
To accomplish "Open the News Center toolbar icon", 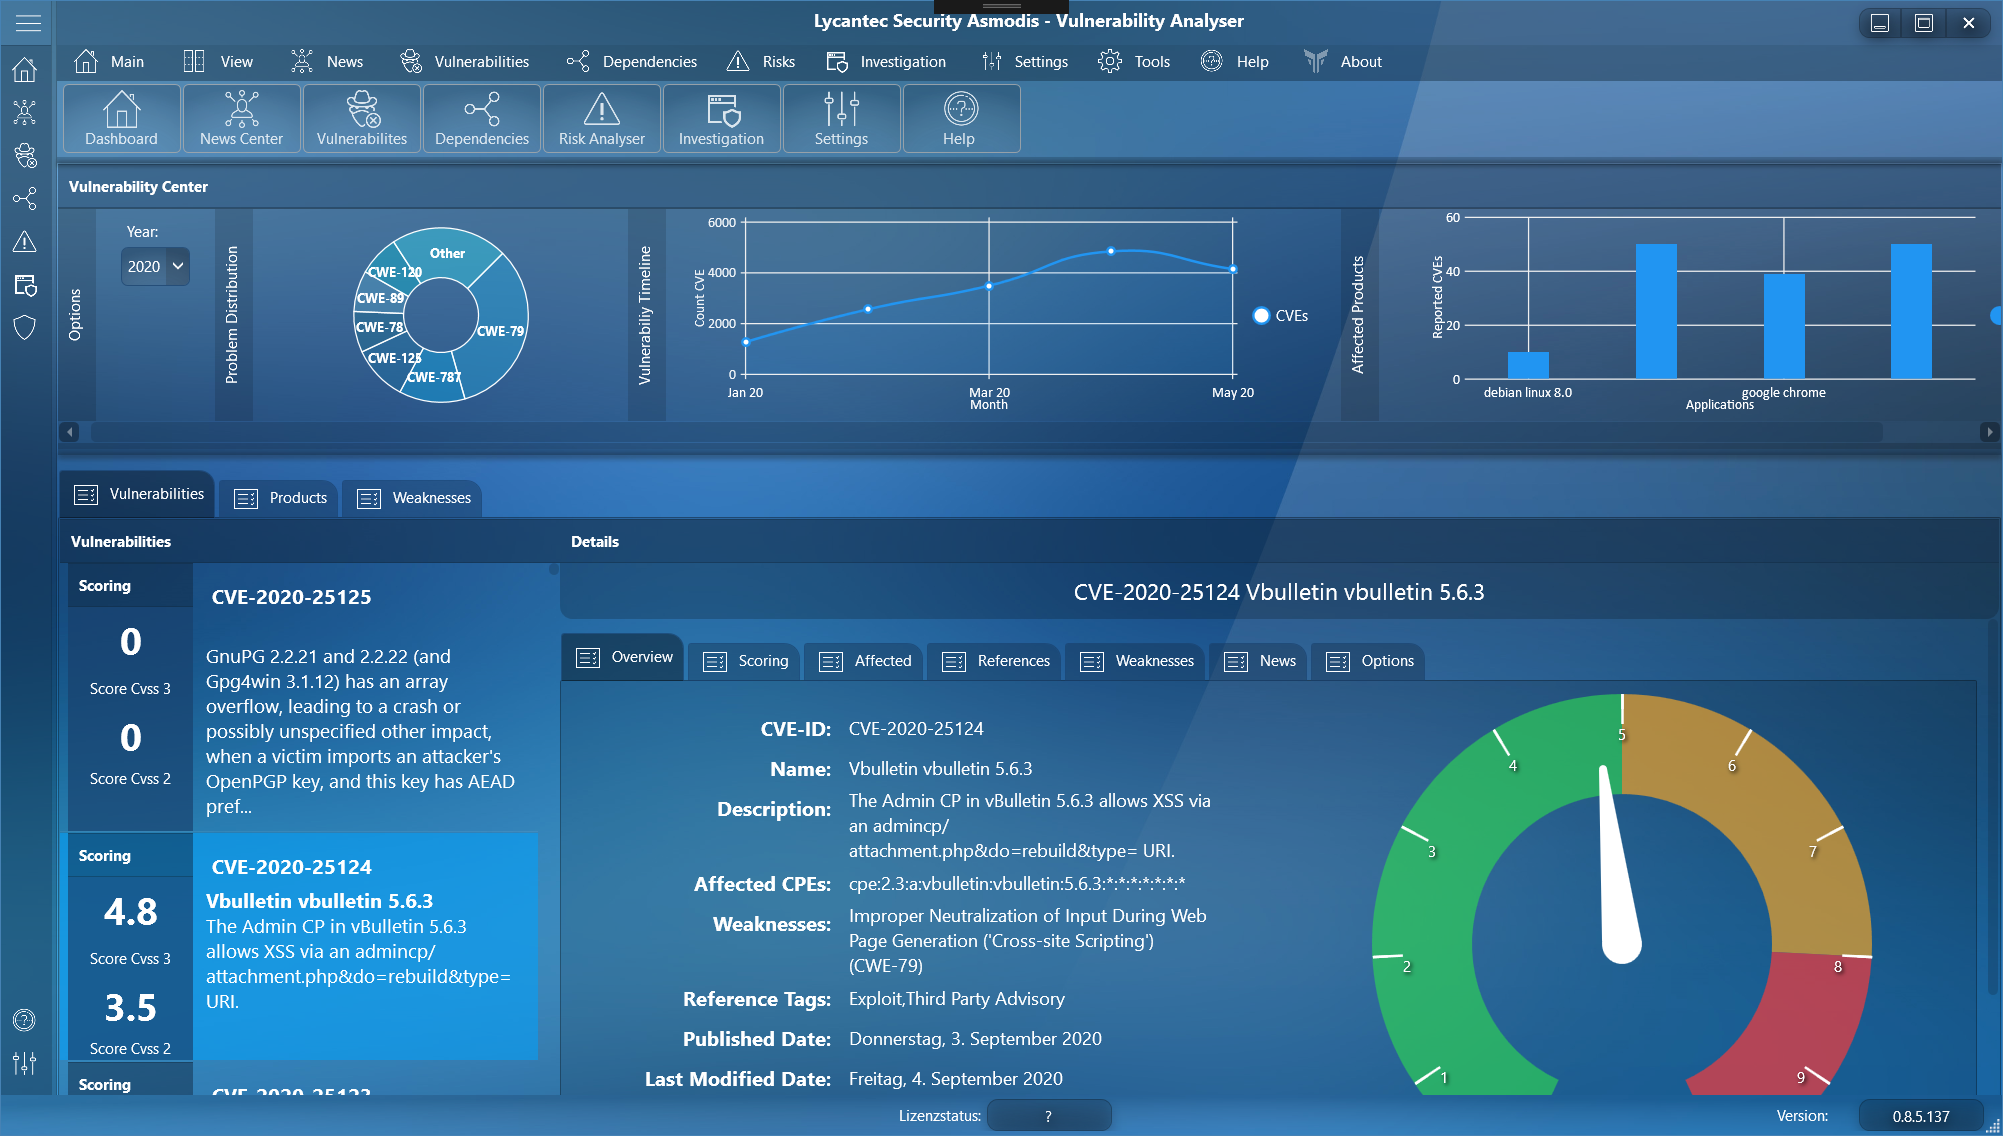I will coord(241,118).
